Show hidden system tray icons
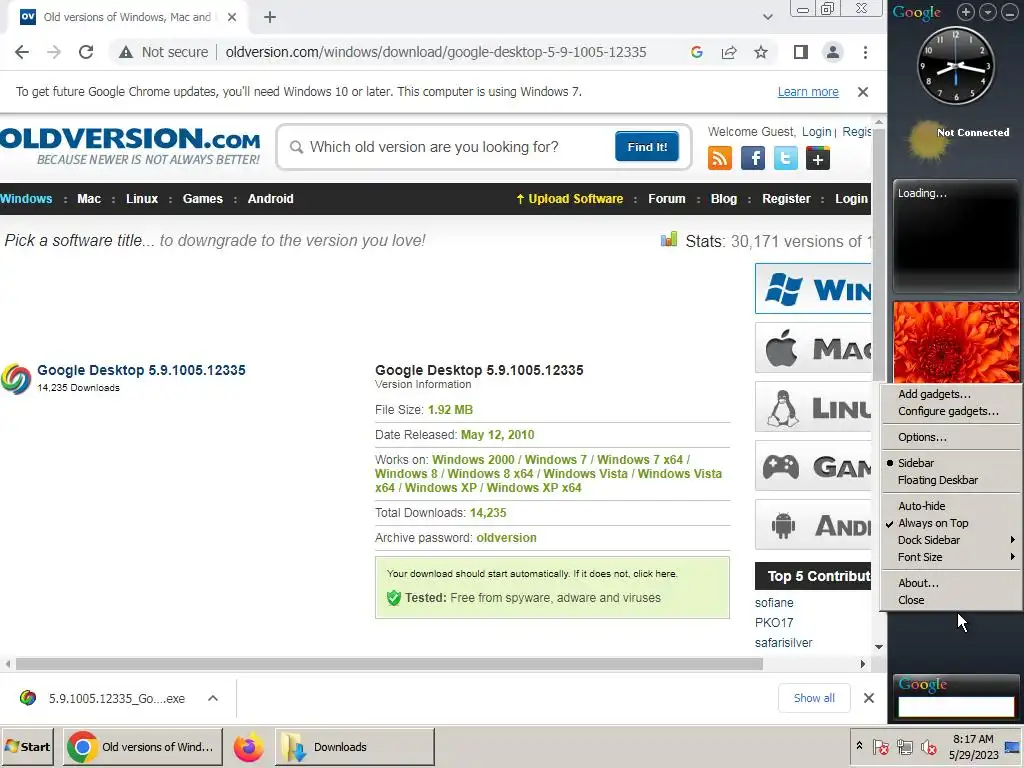The height and width of the screenshot is (768, 1024). click(x=859, y=745)
